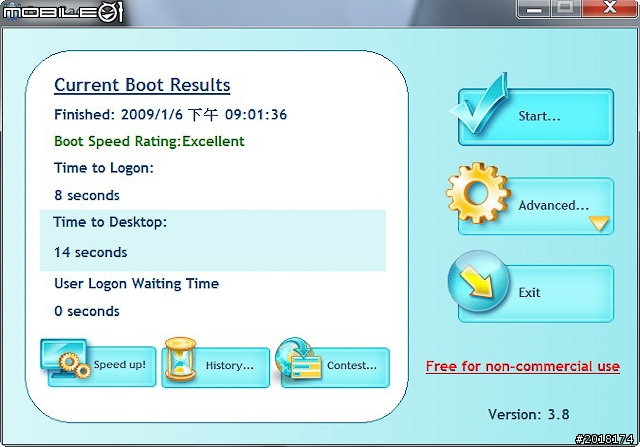Click the monitor-with-gears Speed up icon
Screen dimensions: 640x447
[66, 361]
